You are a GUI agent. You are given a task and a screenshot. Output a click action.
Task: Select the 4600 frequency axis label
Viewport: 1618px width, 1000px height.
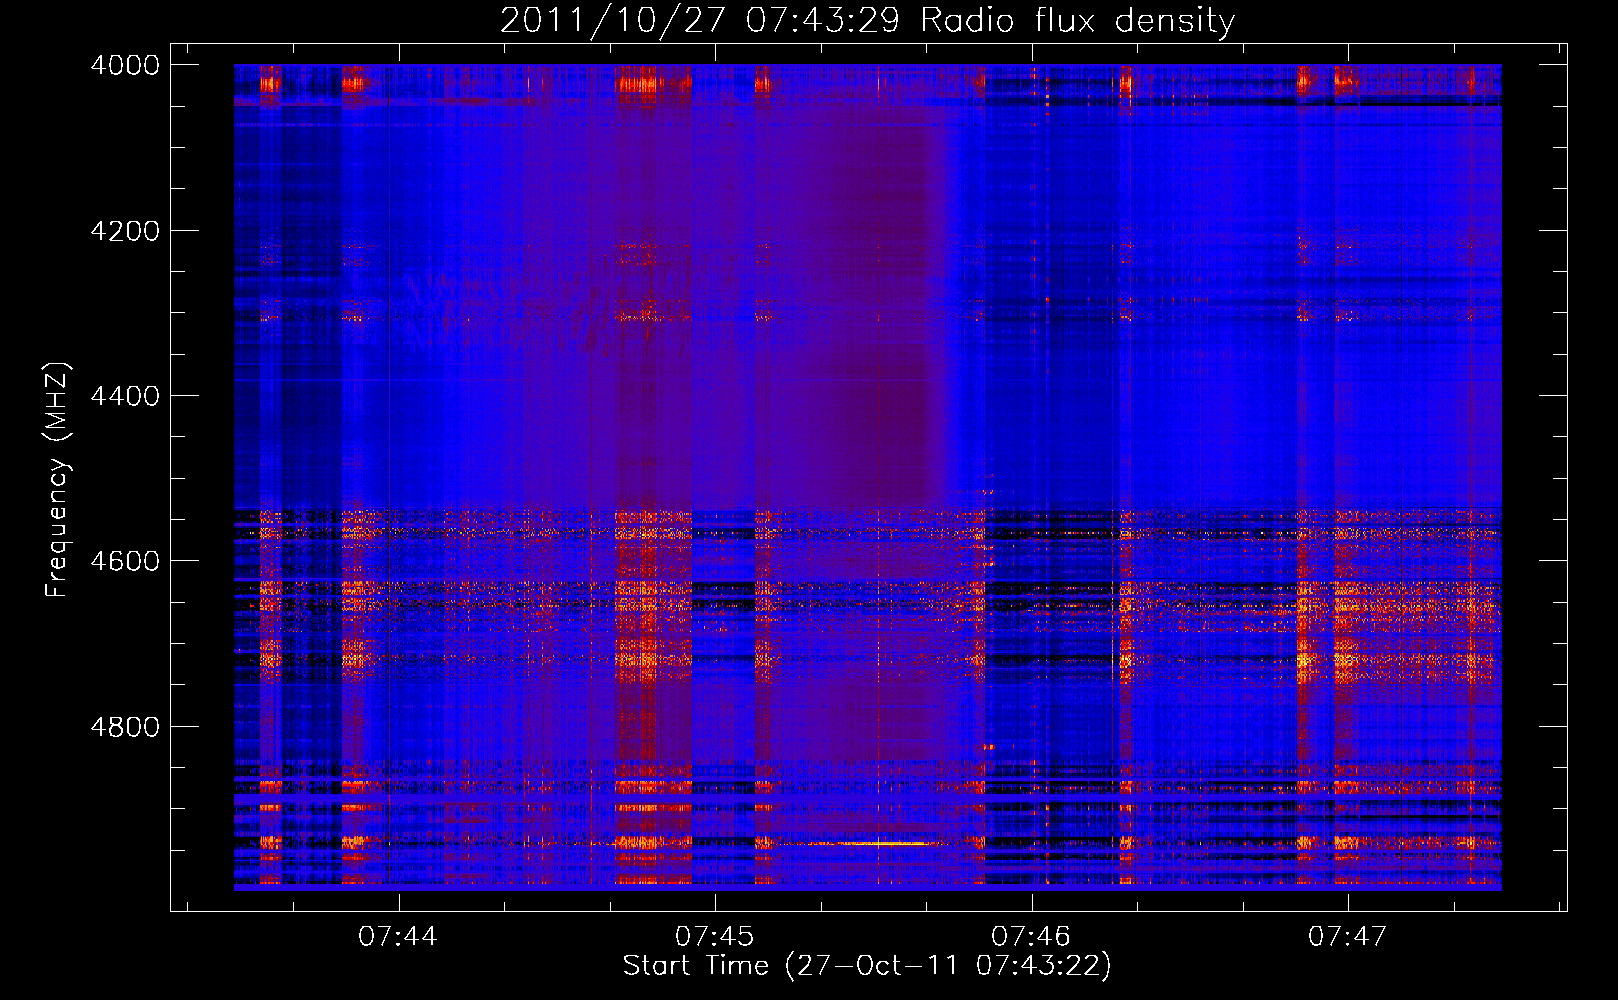pos(125,561)
